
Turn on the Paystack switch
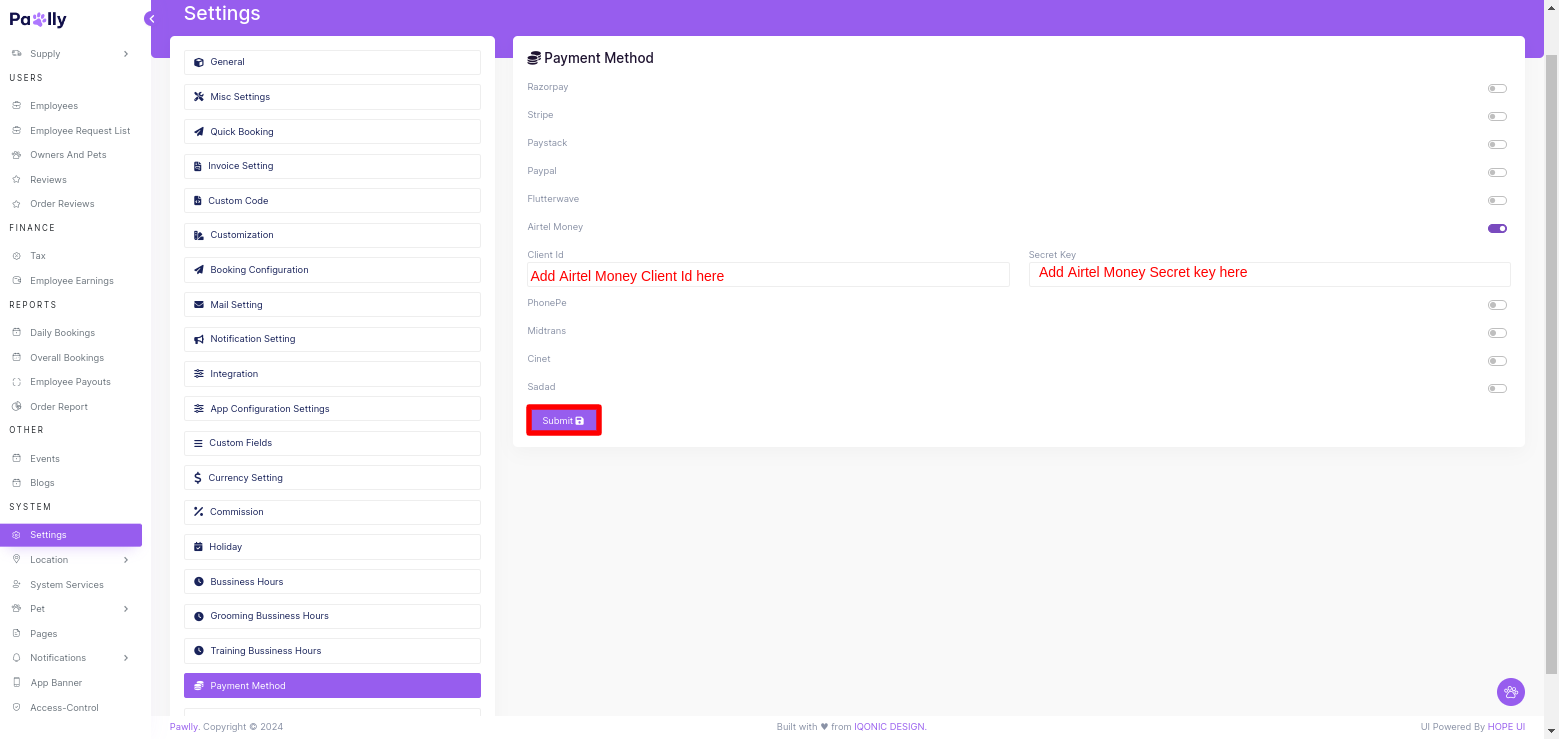[x=1497, y=144]
